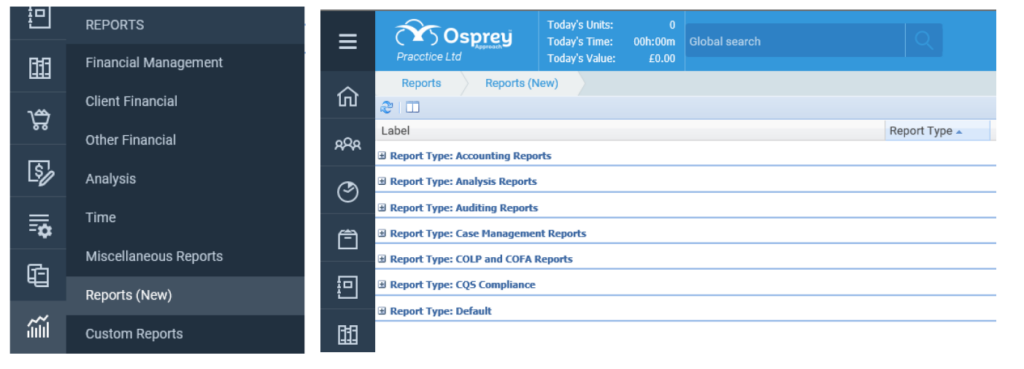This screenshot has height=369, width=1024.
Task: Expand Report Type: CQS Compliance group
Action: [382, 285]
